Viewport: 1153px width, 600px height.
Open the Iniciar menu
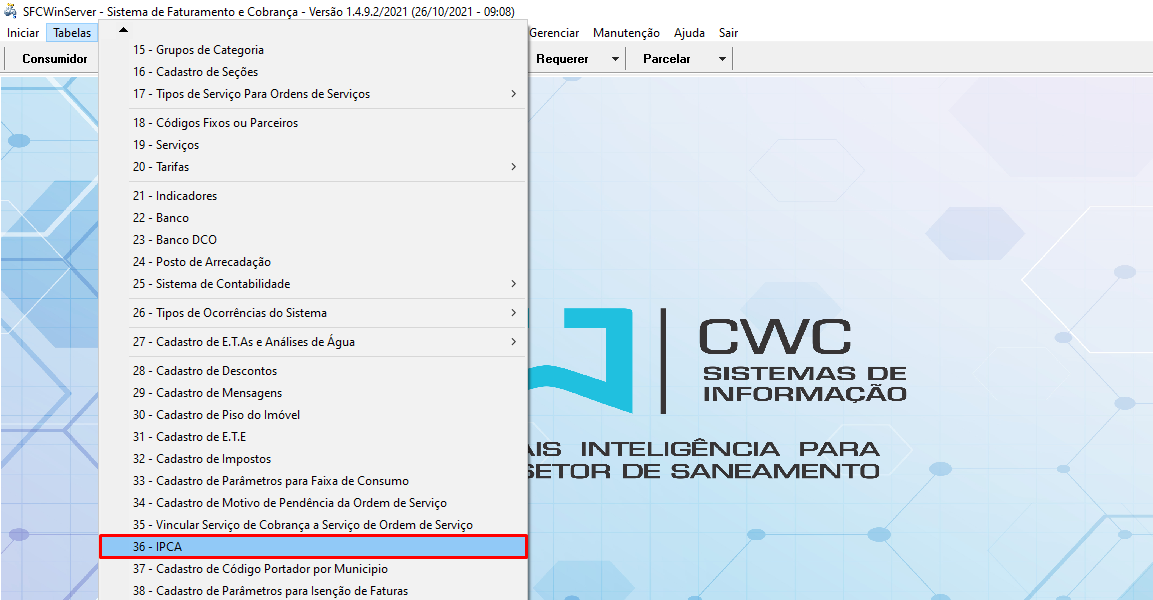(x=22, y=32)
